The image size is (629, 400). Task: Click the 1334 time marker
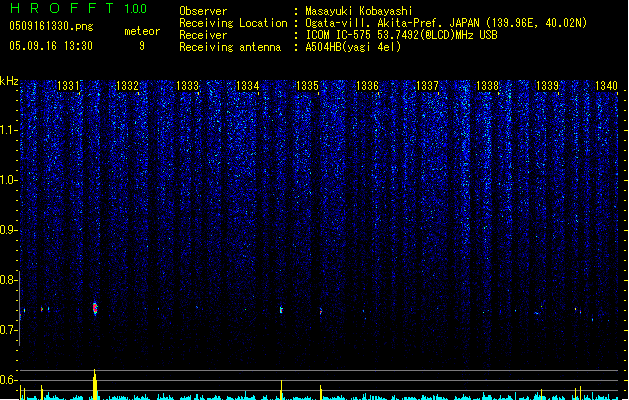coord(248,86)
